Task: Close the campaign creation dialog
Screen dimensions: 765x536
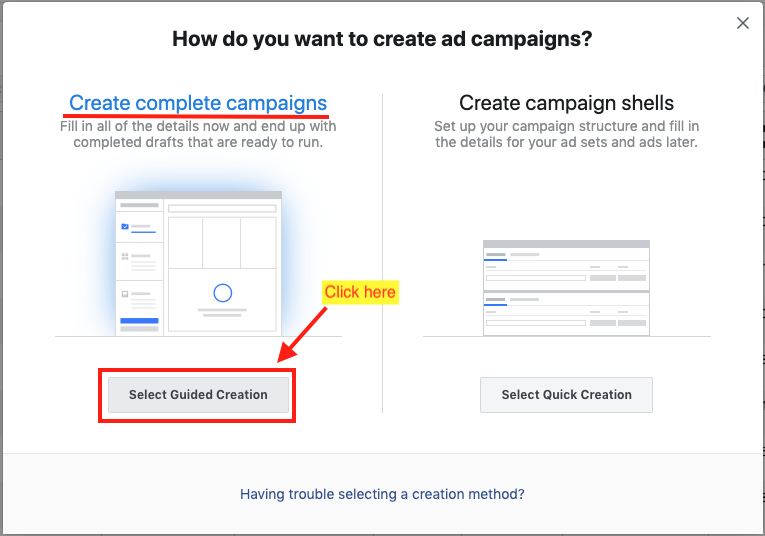Action: [x=742, y=23]
